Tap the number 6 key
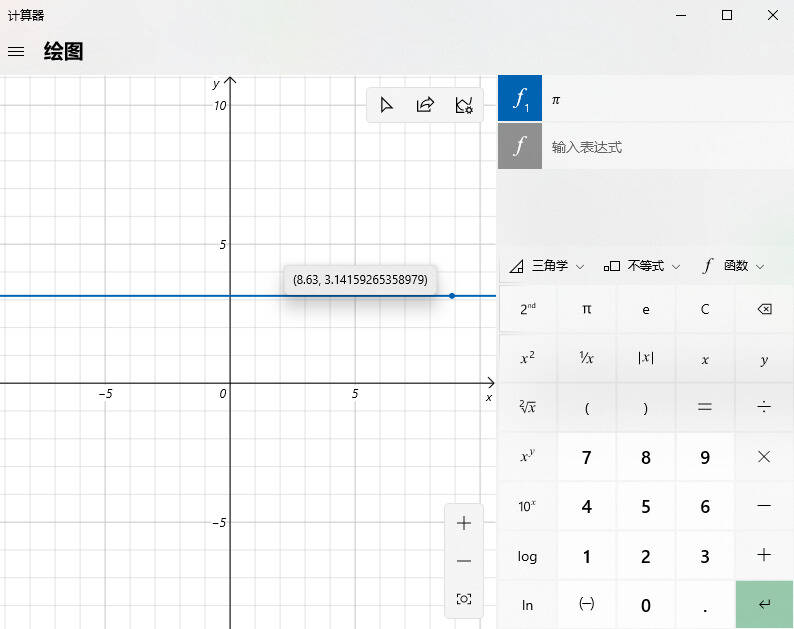 [x=705, y=506]
